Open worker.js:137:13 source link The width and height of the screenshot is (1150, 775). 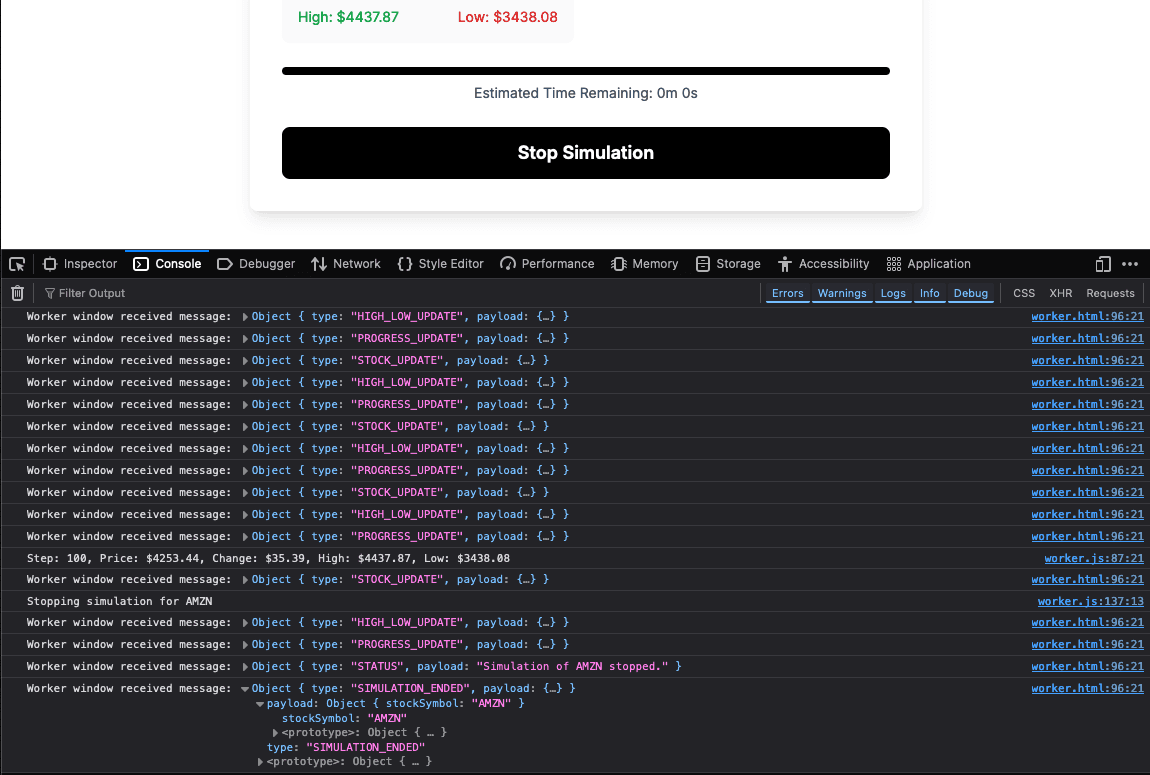[x=1090, y=602]
